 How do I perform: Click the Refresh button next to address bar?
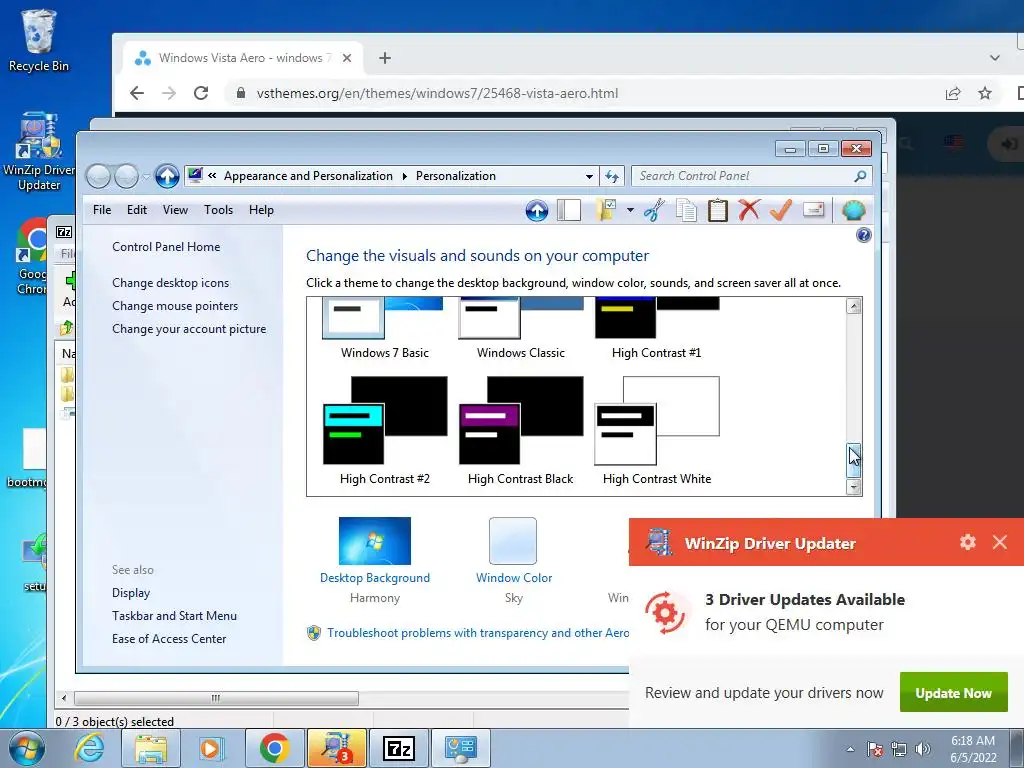[612, 176]
